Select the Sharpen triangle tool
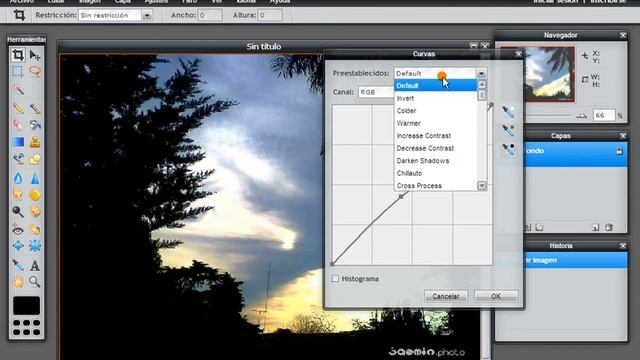 [35, 178]
